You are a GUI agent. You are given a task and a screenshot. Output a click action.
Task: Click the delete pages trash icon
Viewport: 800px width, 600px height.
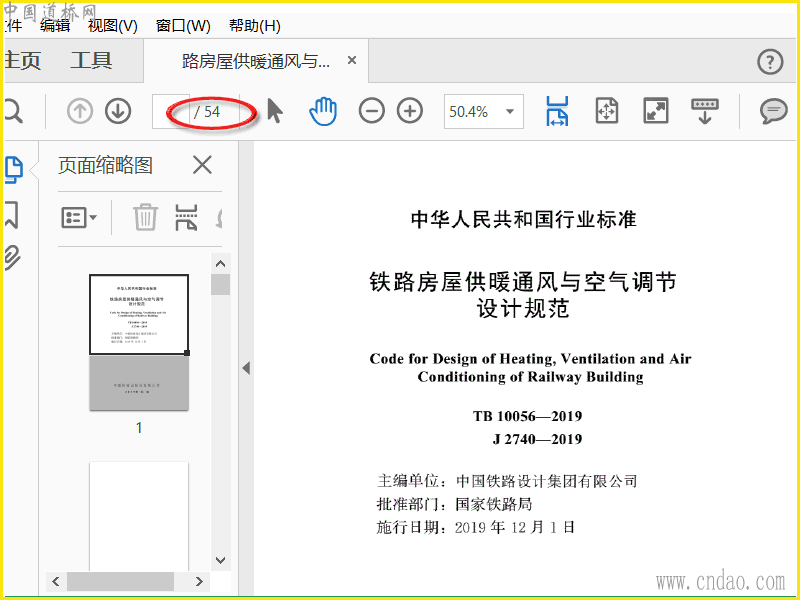point(145,217)
